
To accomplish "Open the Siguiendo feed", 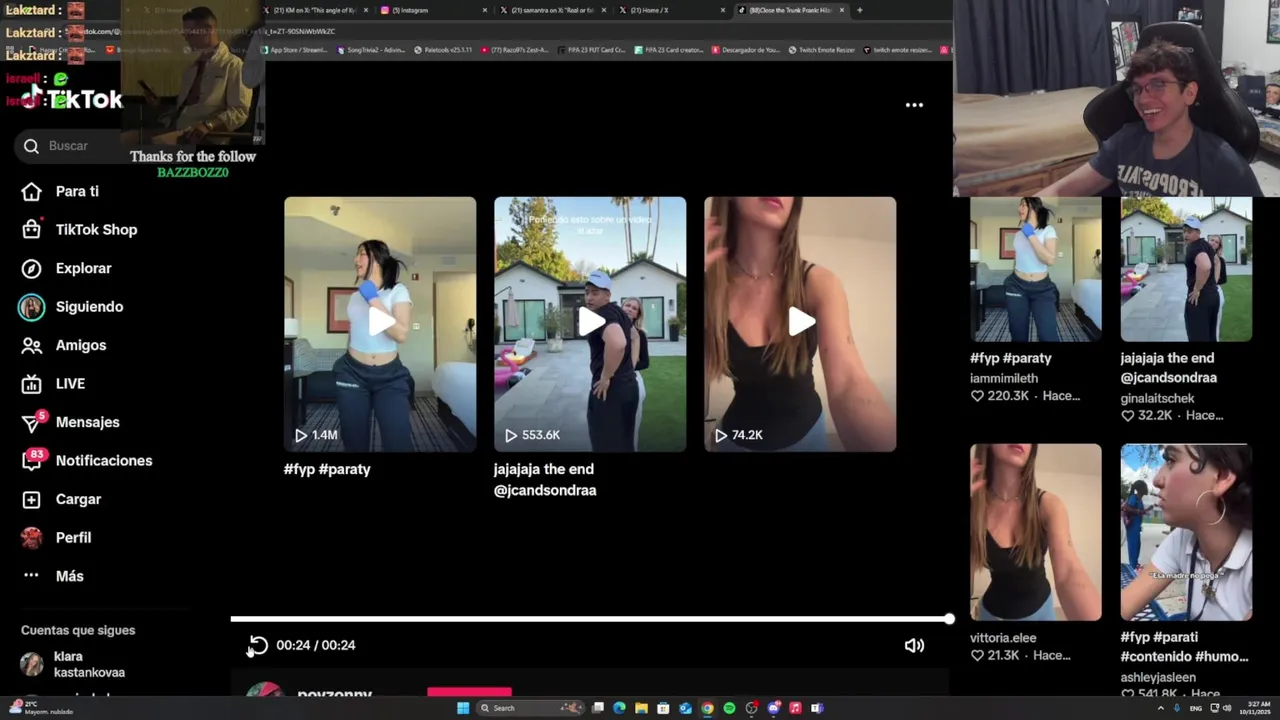I will (x=71, y=307).
